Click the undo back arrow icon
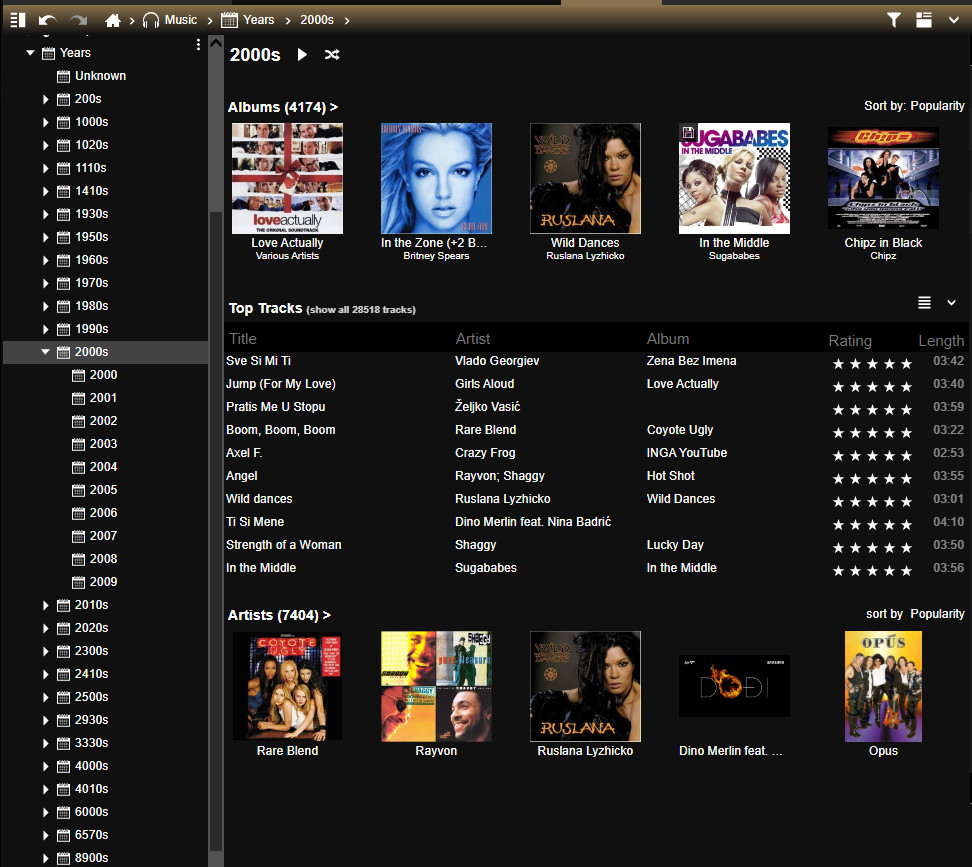The height and width of the screenshot is (867, 972). [x=47, y=20]
